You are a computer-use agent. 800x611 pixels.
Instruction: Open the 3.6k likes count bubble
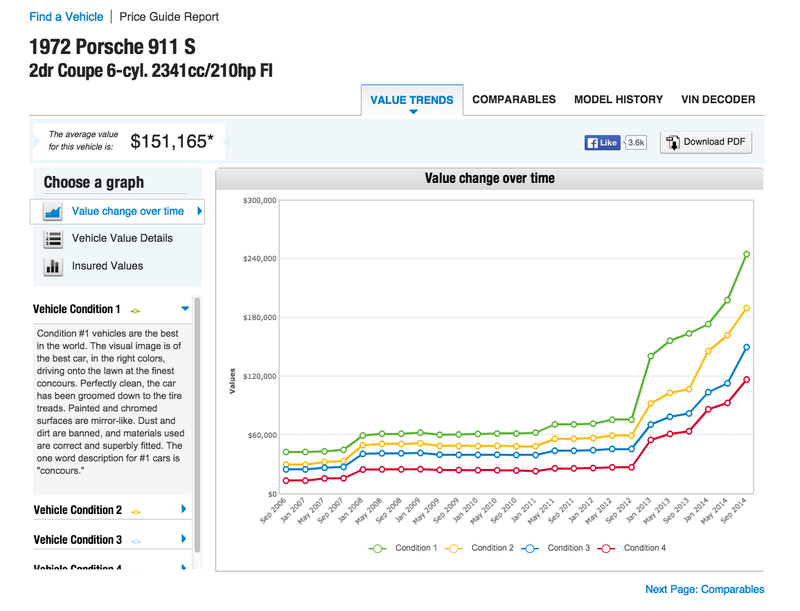(636, 142)
